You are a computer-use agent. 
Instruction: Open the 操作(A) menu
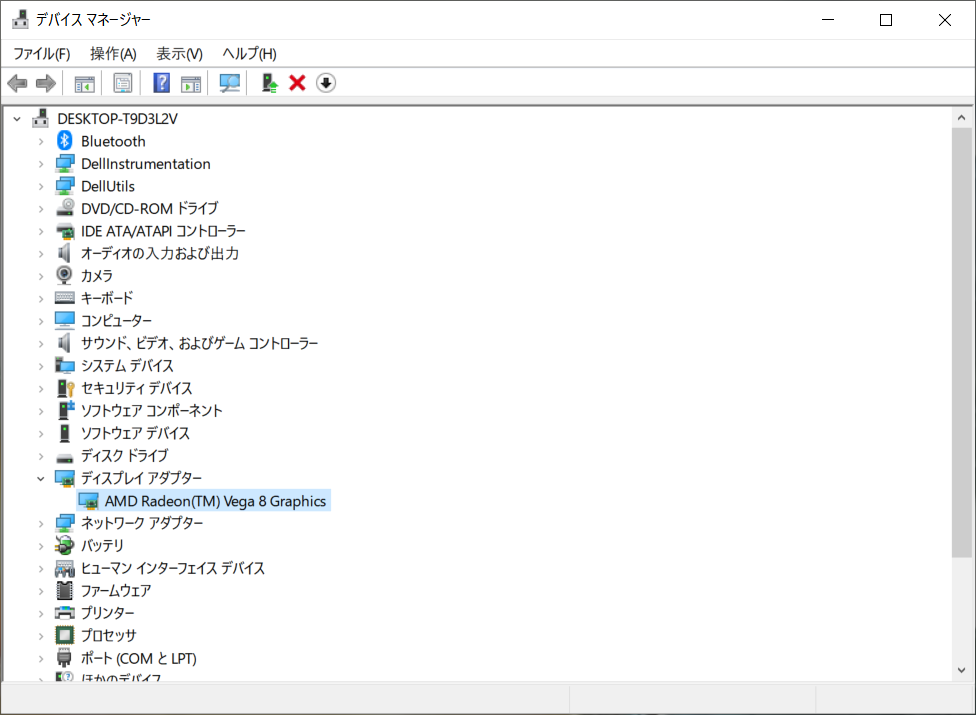[x=113, y=54]
